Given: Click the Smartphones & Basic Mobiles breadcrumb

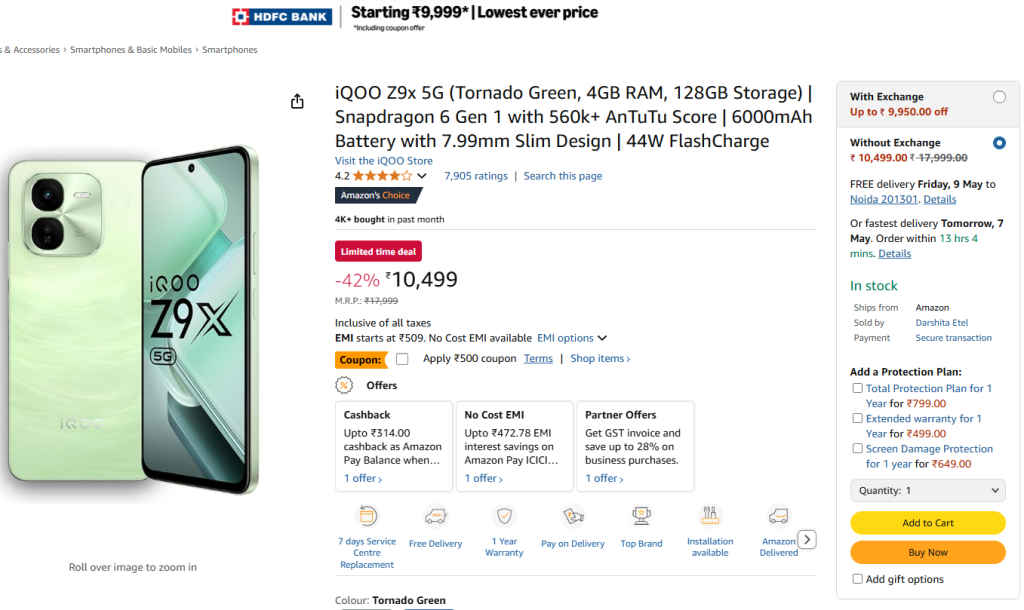Looking at the screenshot, I should coord(131,49).
